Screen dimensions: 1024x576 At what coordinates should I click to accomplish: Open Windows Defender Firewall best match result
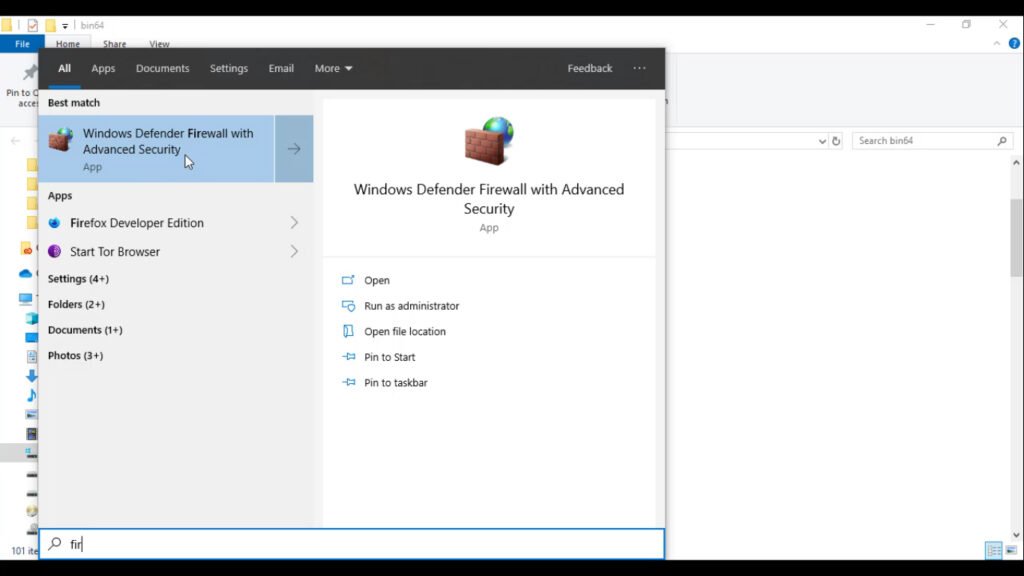(157, 149)
